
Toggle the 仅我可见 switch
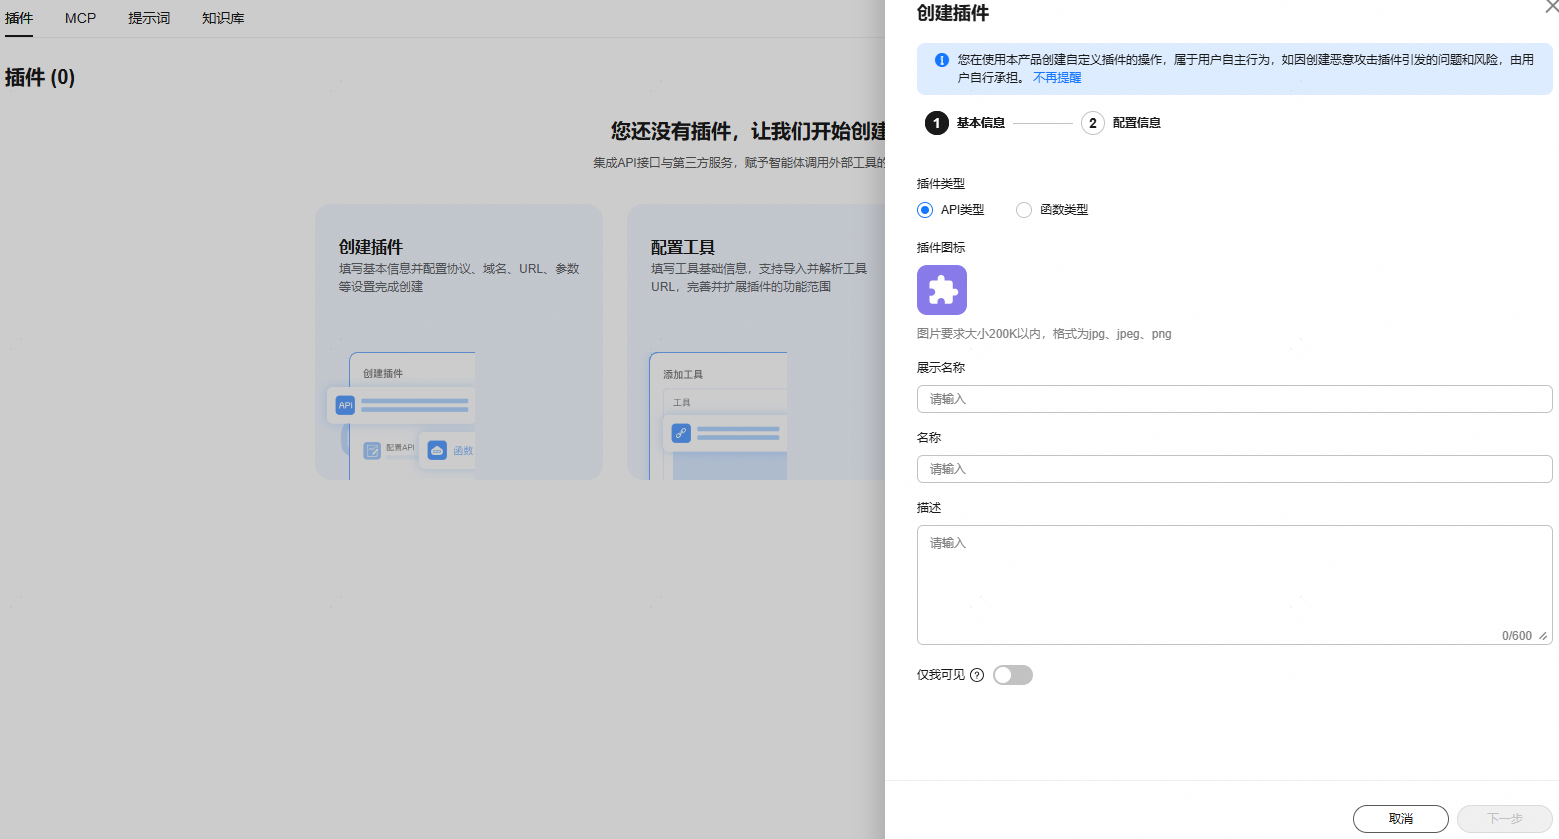(1012, 675)
